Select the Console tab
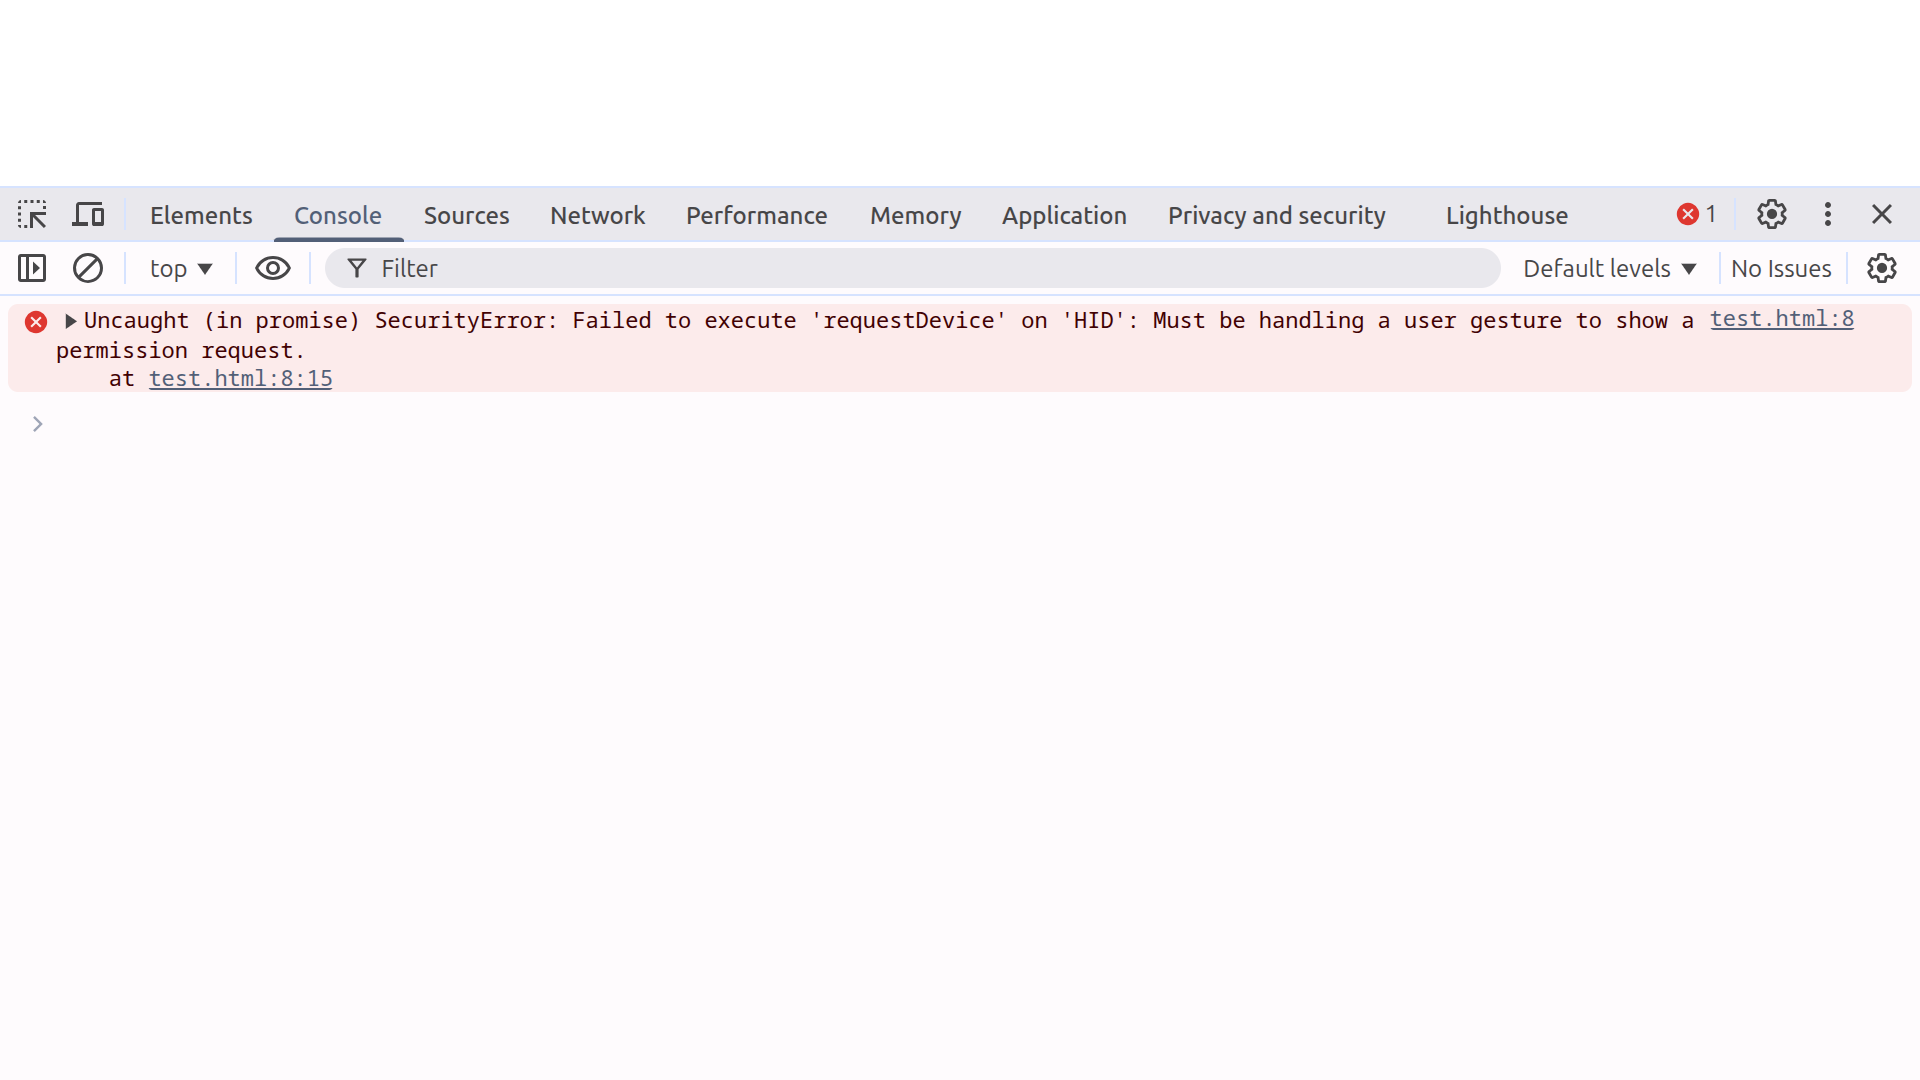Image resolution: width=1920 pixels, height=1080 pixels. [x=338, y=215]
